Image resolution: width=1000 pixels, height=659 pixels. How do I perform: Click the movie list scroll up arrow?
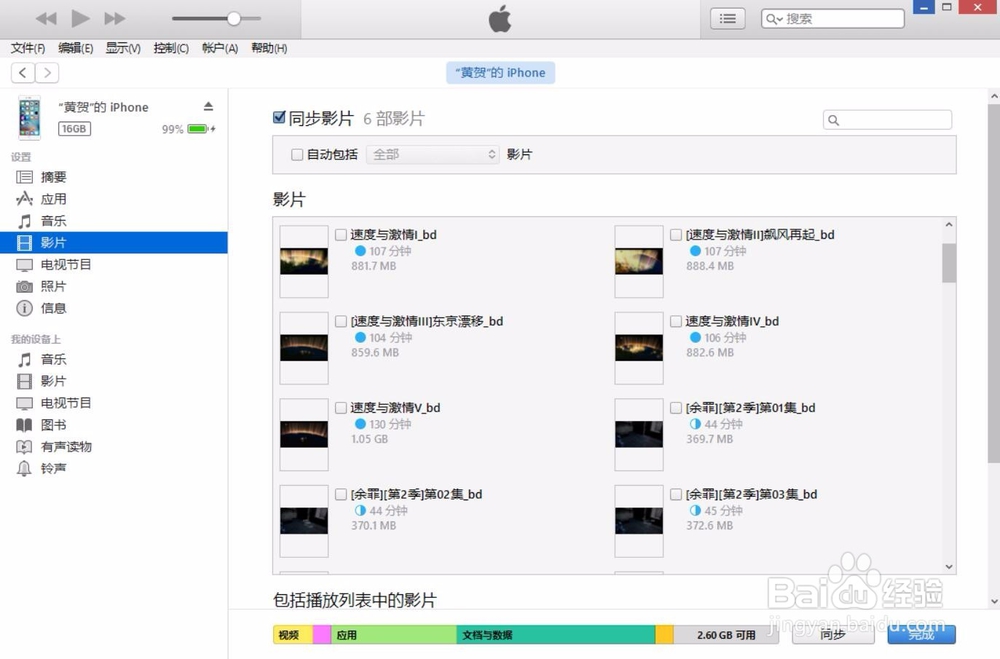tap(949, 225)
